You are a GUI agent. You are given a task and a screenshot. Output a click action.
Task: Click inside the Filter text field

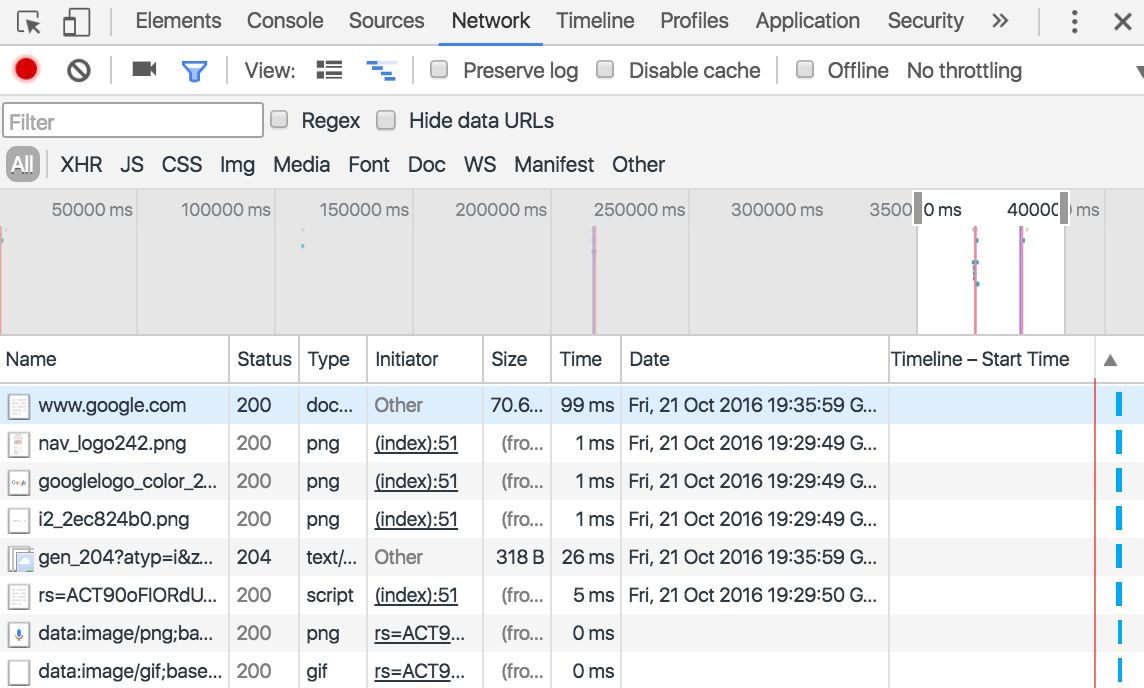[133, 120]
